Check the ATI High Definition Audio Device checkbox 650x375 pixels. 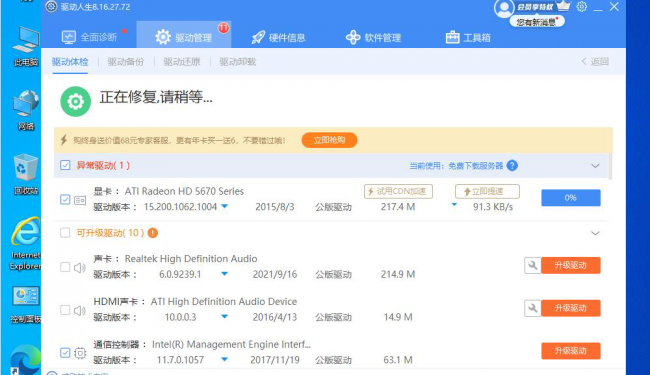65,310
